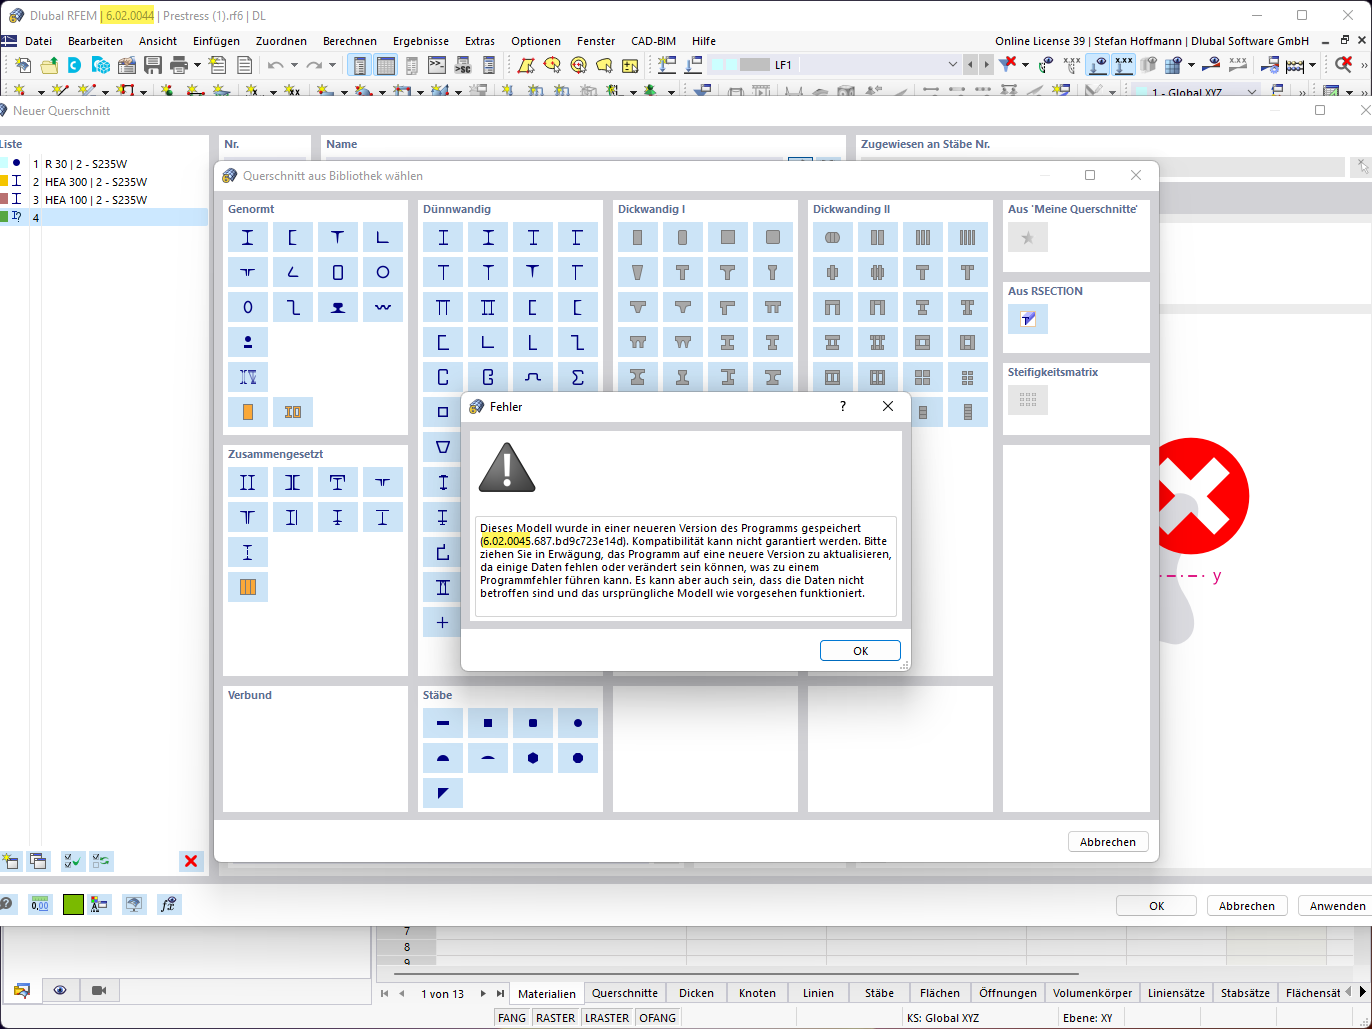The width and height of the screenshot is (1372, 1029).
Task: Click the green color swatch in bottom toolbar
Action: tap(73, 905)
